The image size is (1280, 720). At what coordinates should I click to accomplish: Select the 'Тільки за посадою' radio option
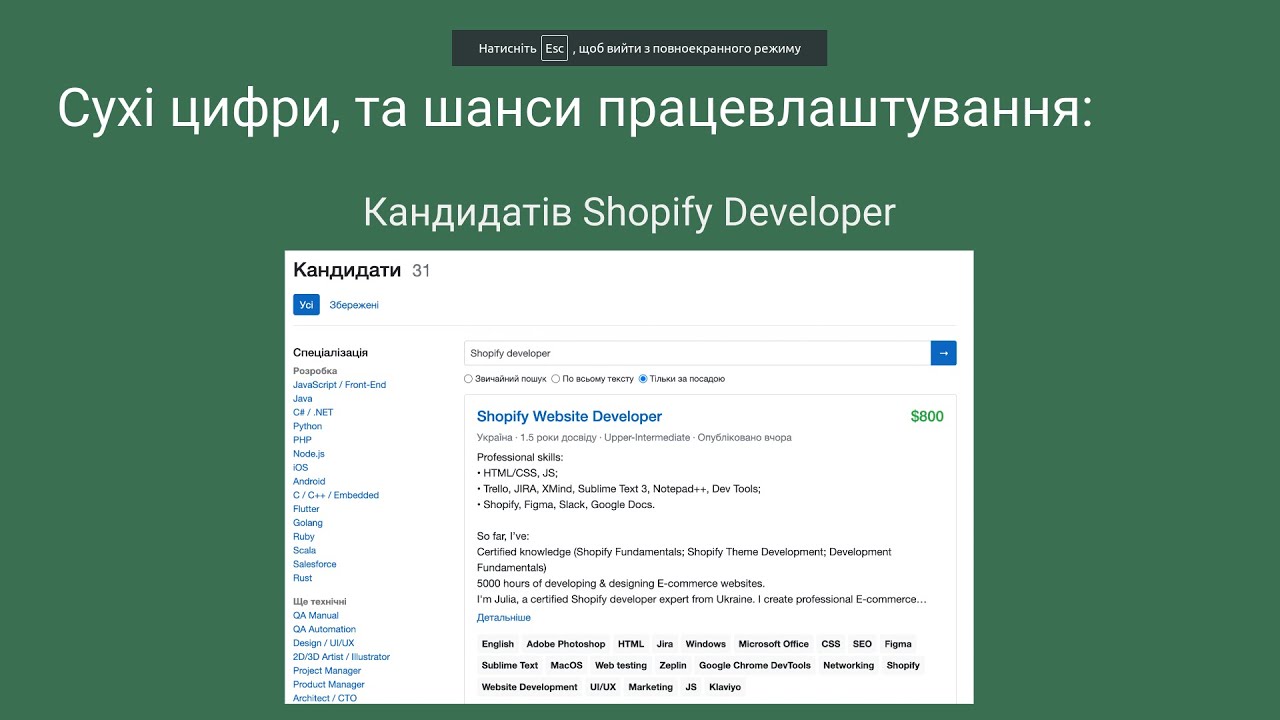[682, 379]
